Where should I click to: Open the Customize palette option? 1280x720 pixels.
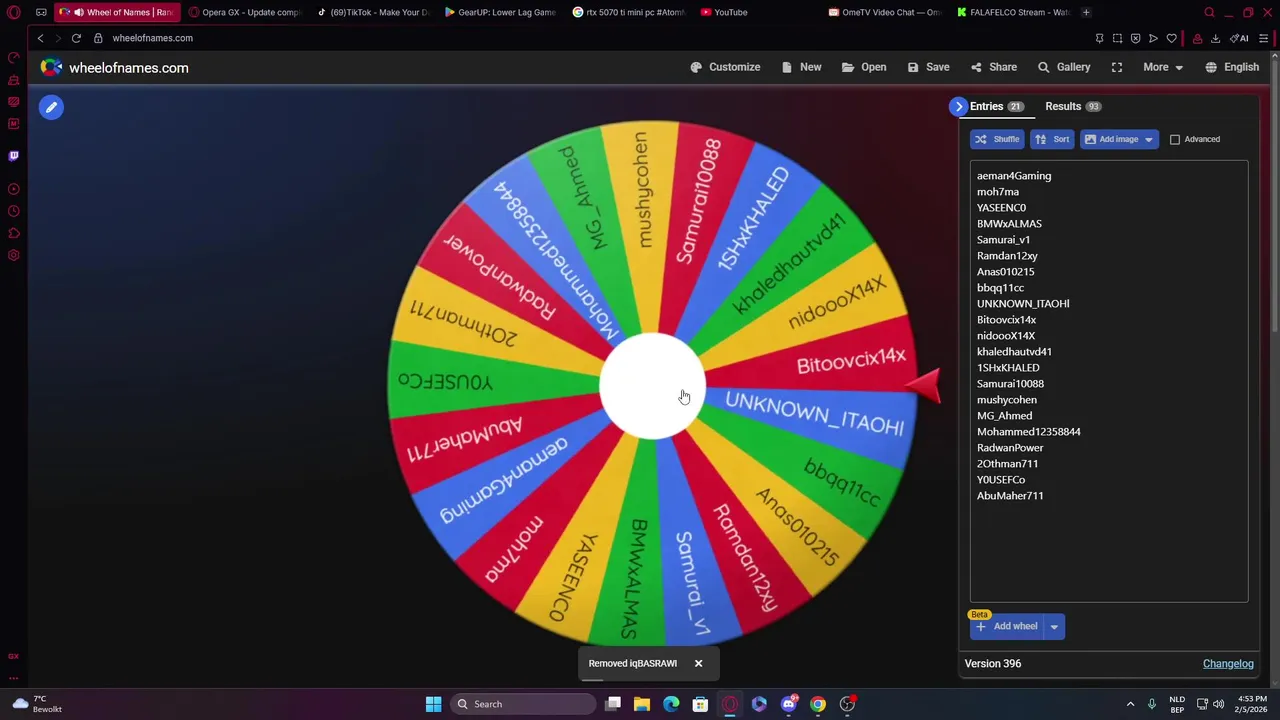(x=725, y=67)
